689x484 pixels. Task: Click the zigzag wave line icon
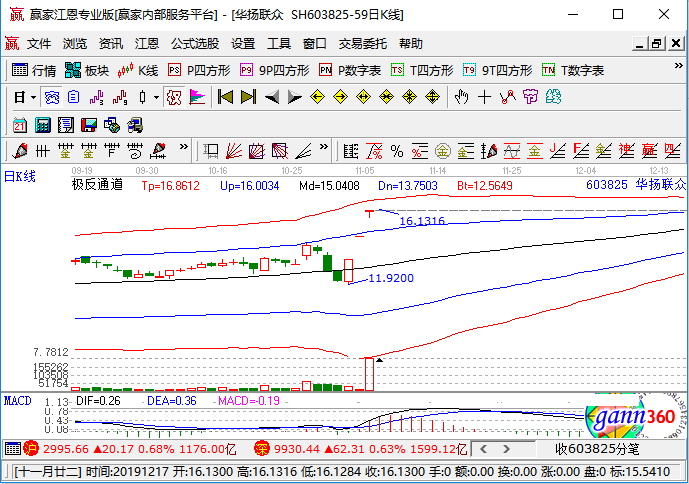[x=508, y=97]
